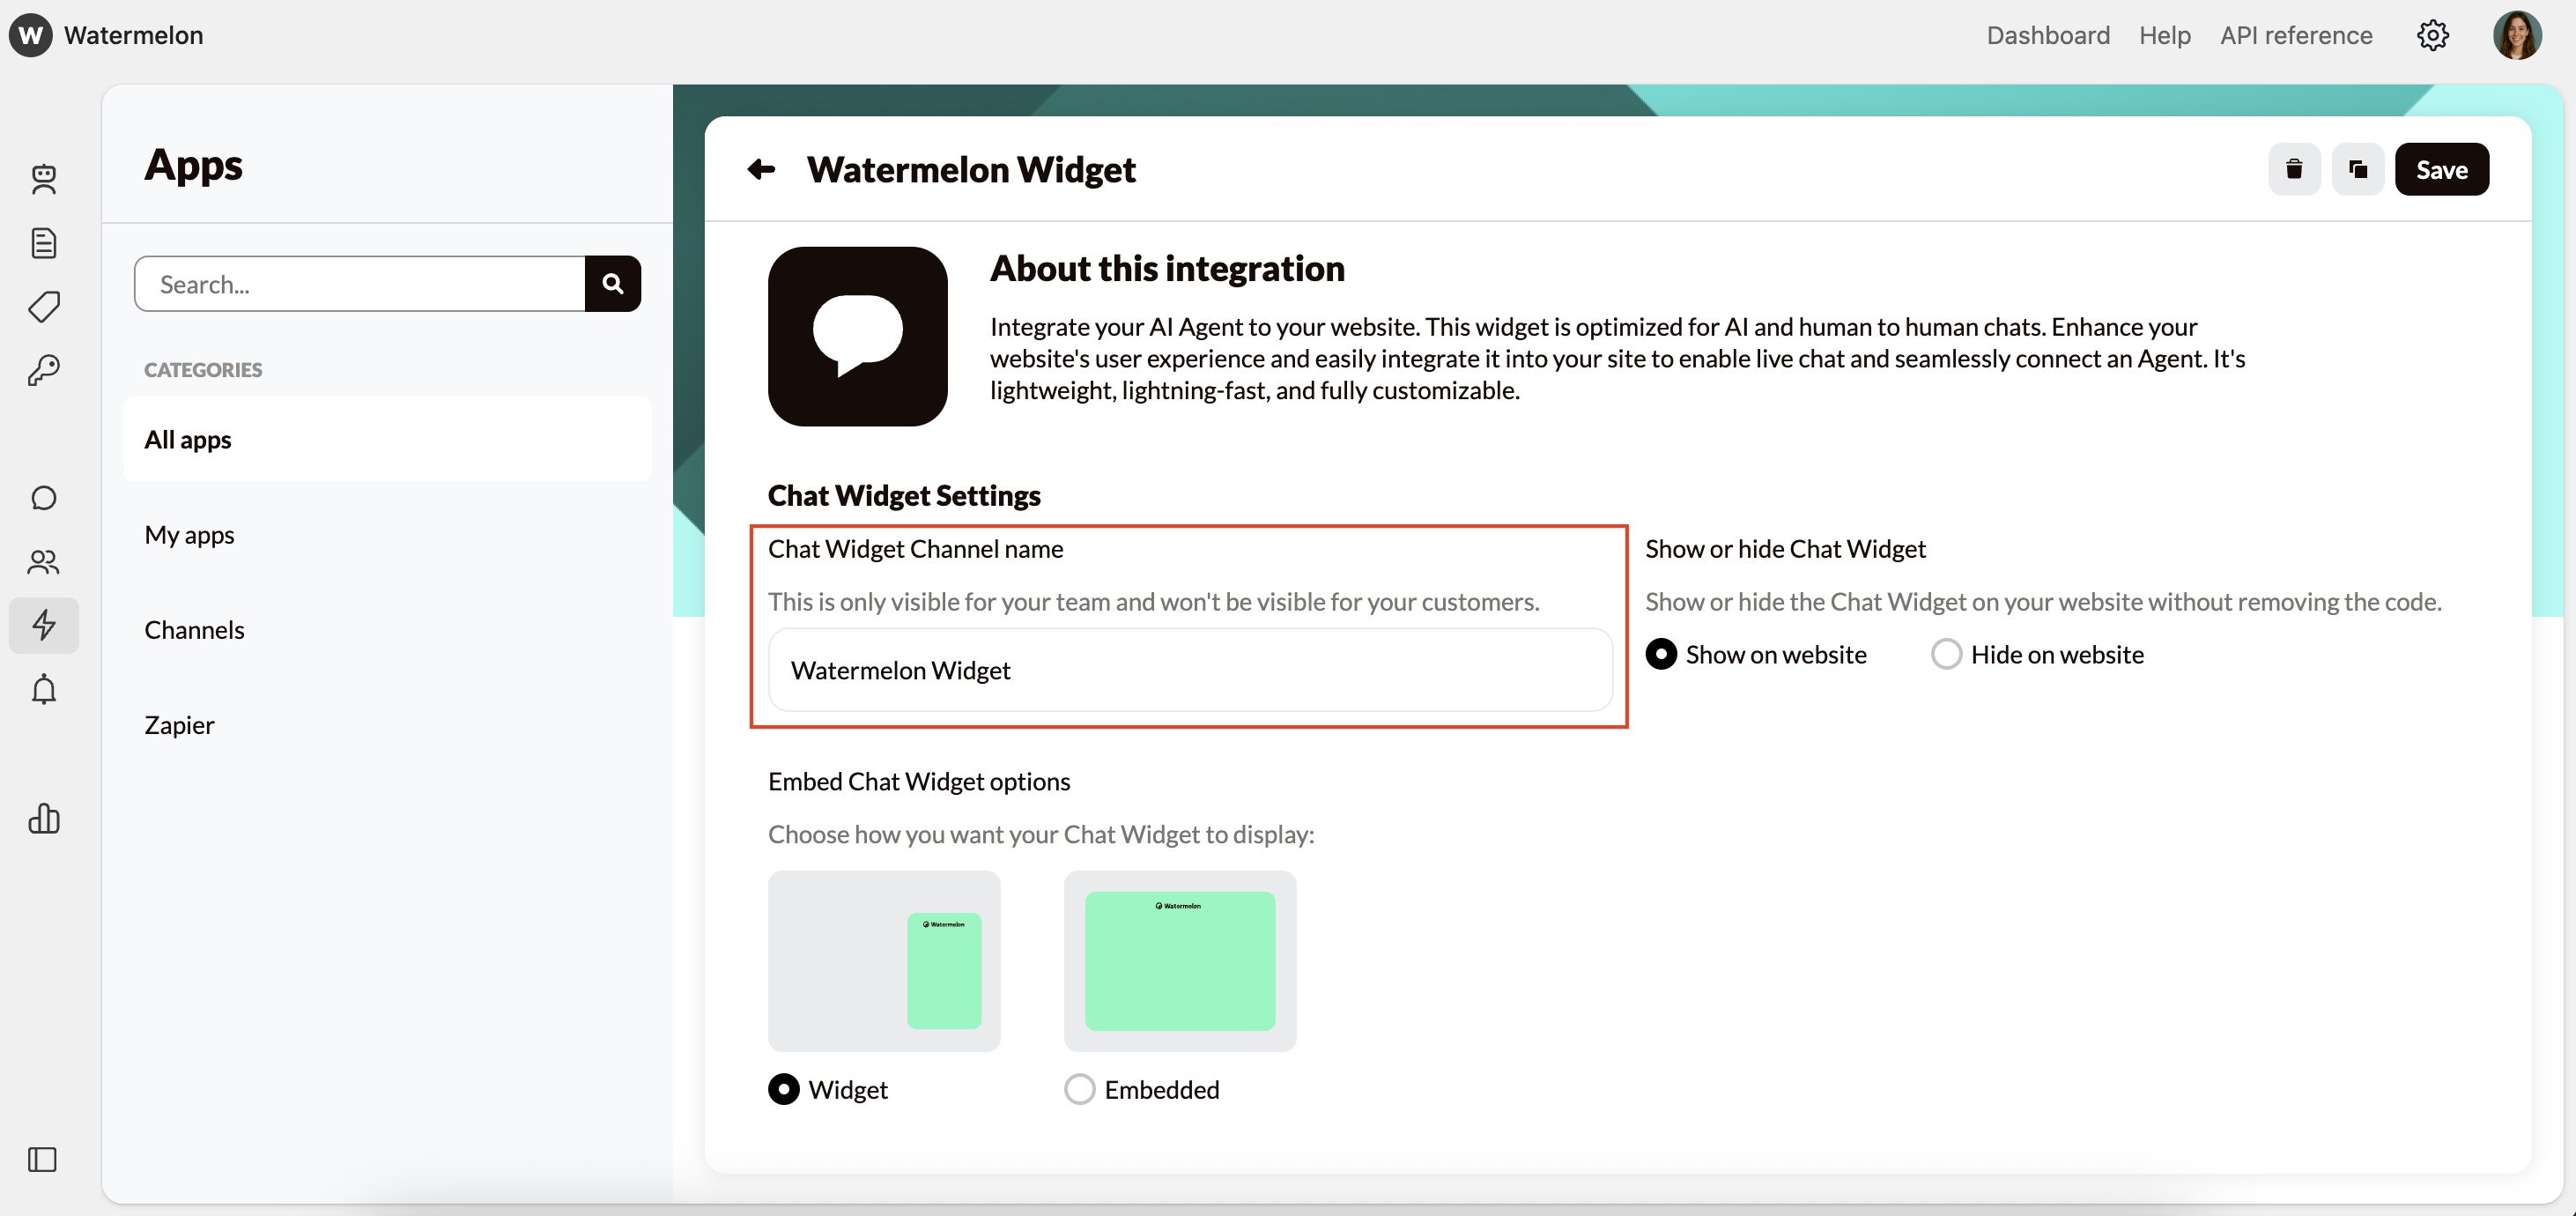Select the Widget display option
Screen dimensions: 2576x1216
(x=784, y=1089)
